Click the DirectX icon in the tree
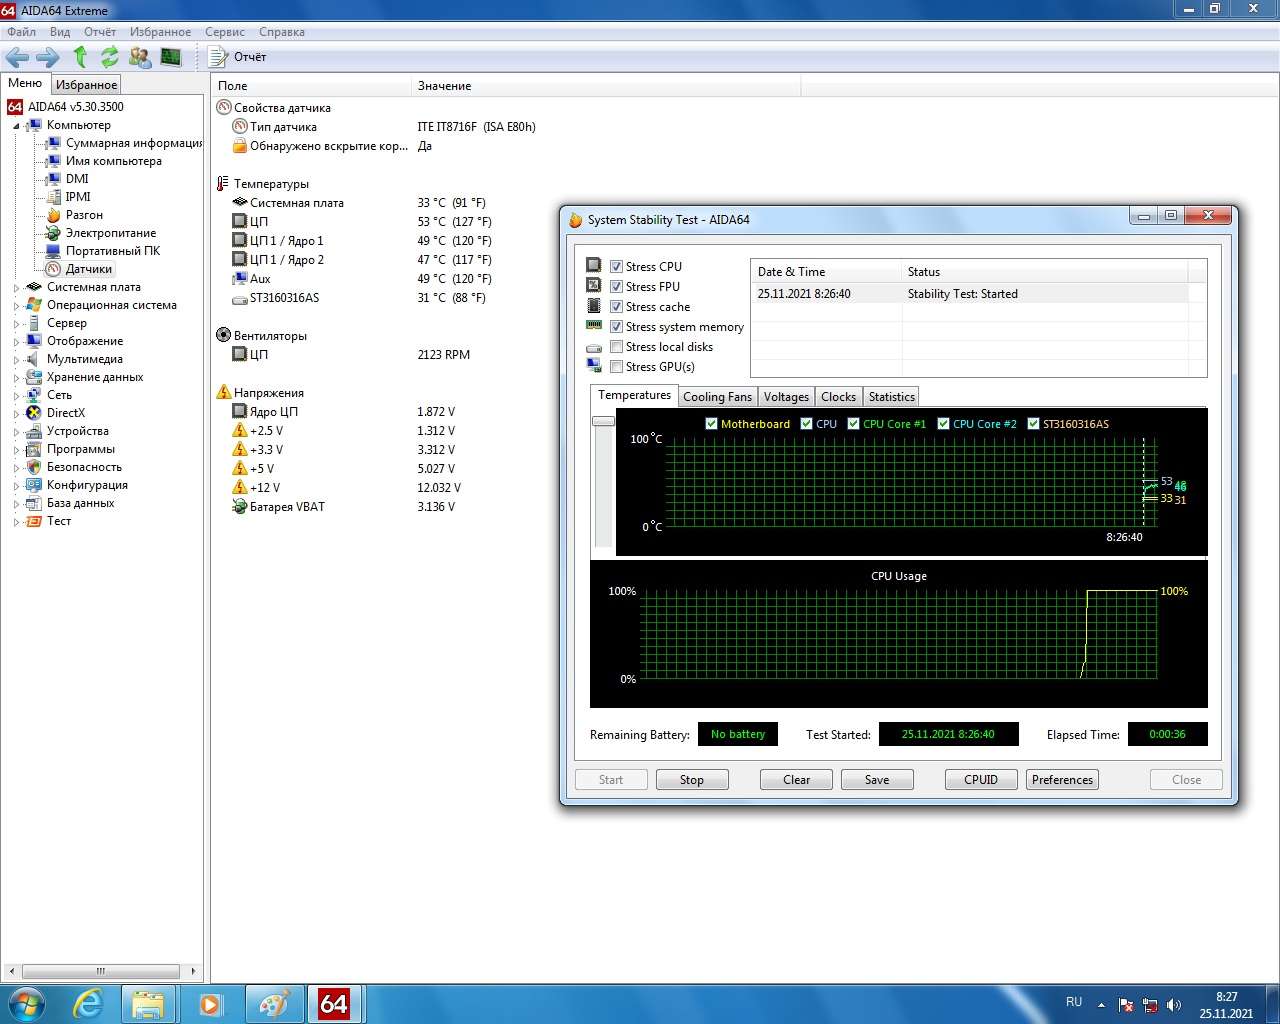This screenshot has height=1024, width=1280. [34, 413]
